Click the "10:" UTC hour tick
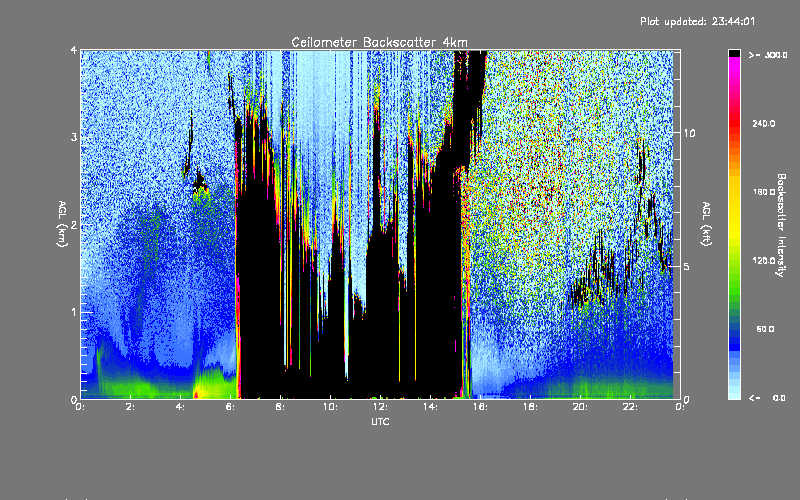This screenshot has width=800, height=500. pyautogui.click(x=330, y=407)
